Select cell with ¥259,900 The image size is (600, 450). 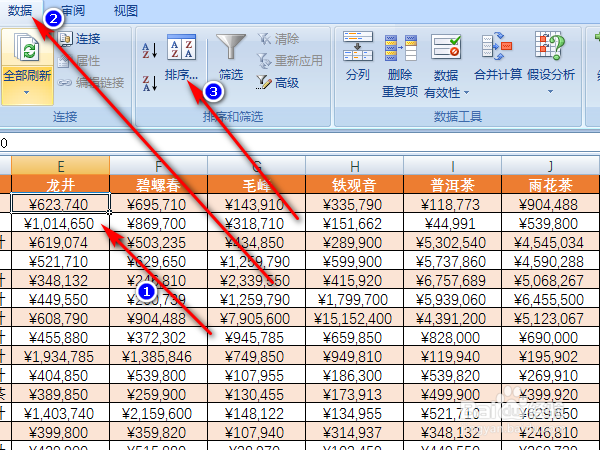(x=158, y=395)
